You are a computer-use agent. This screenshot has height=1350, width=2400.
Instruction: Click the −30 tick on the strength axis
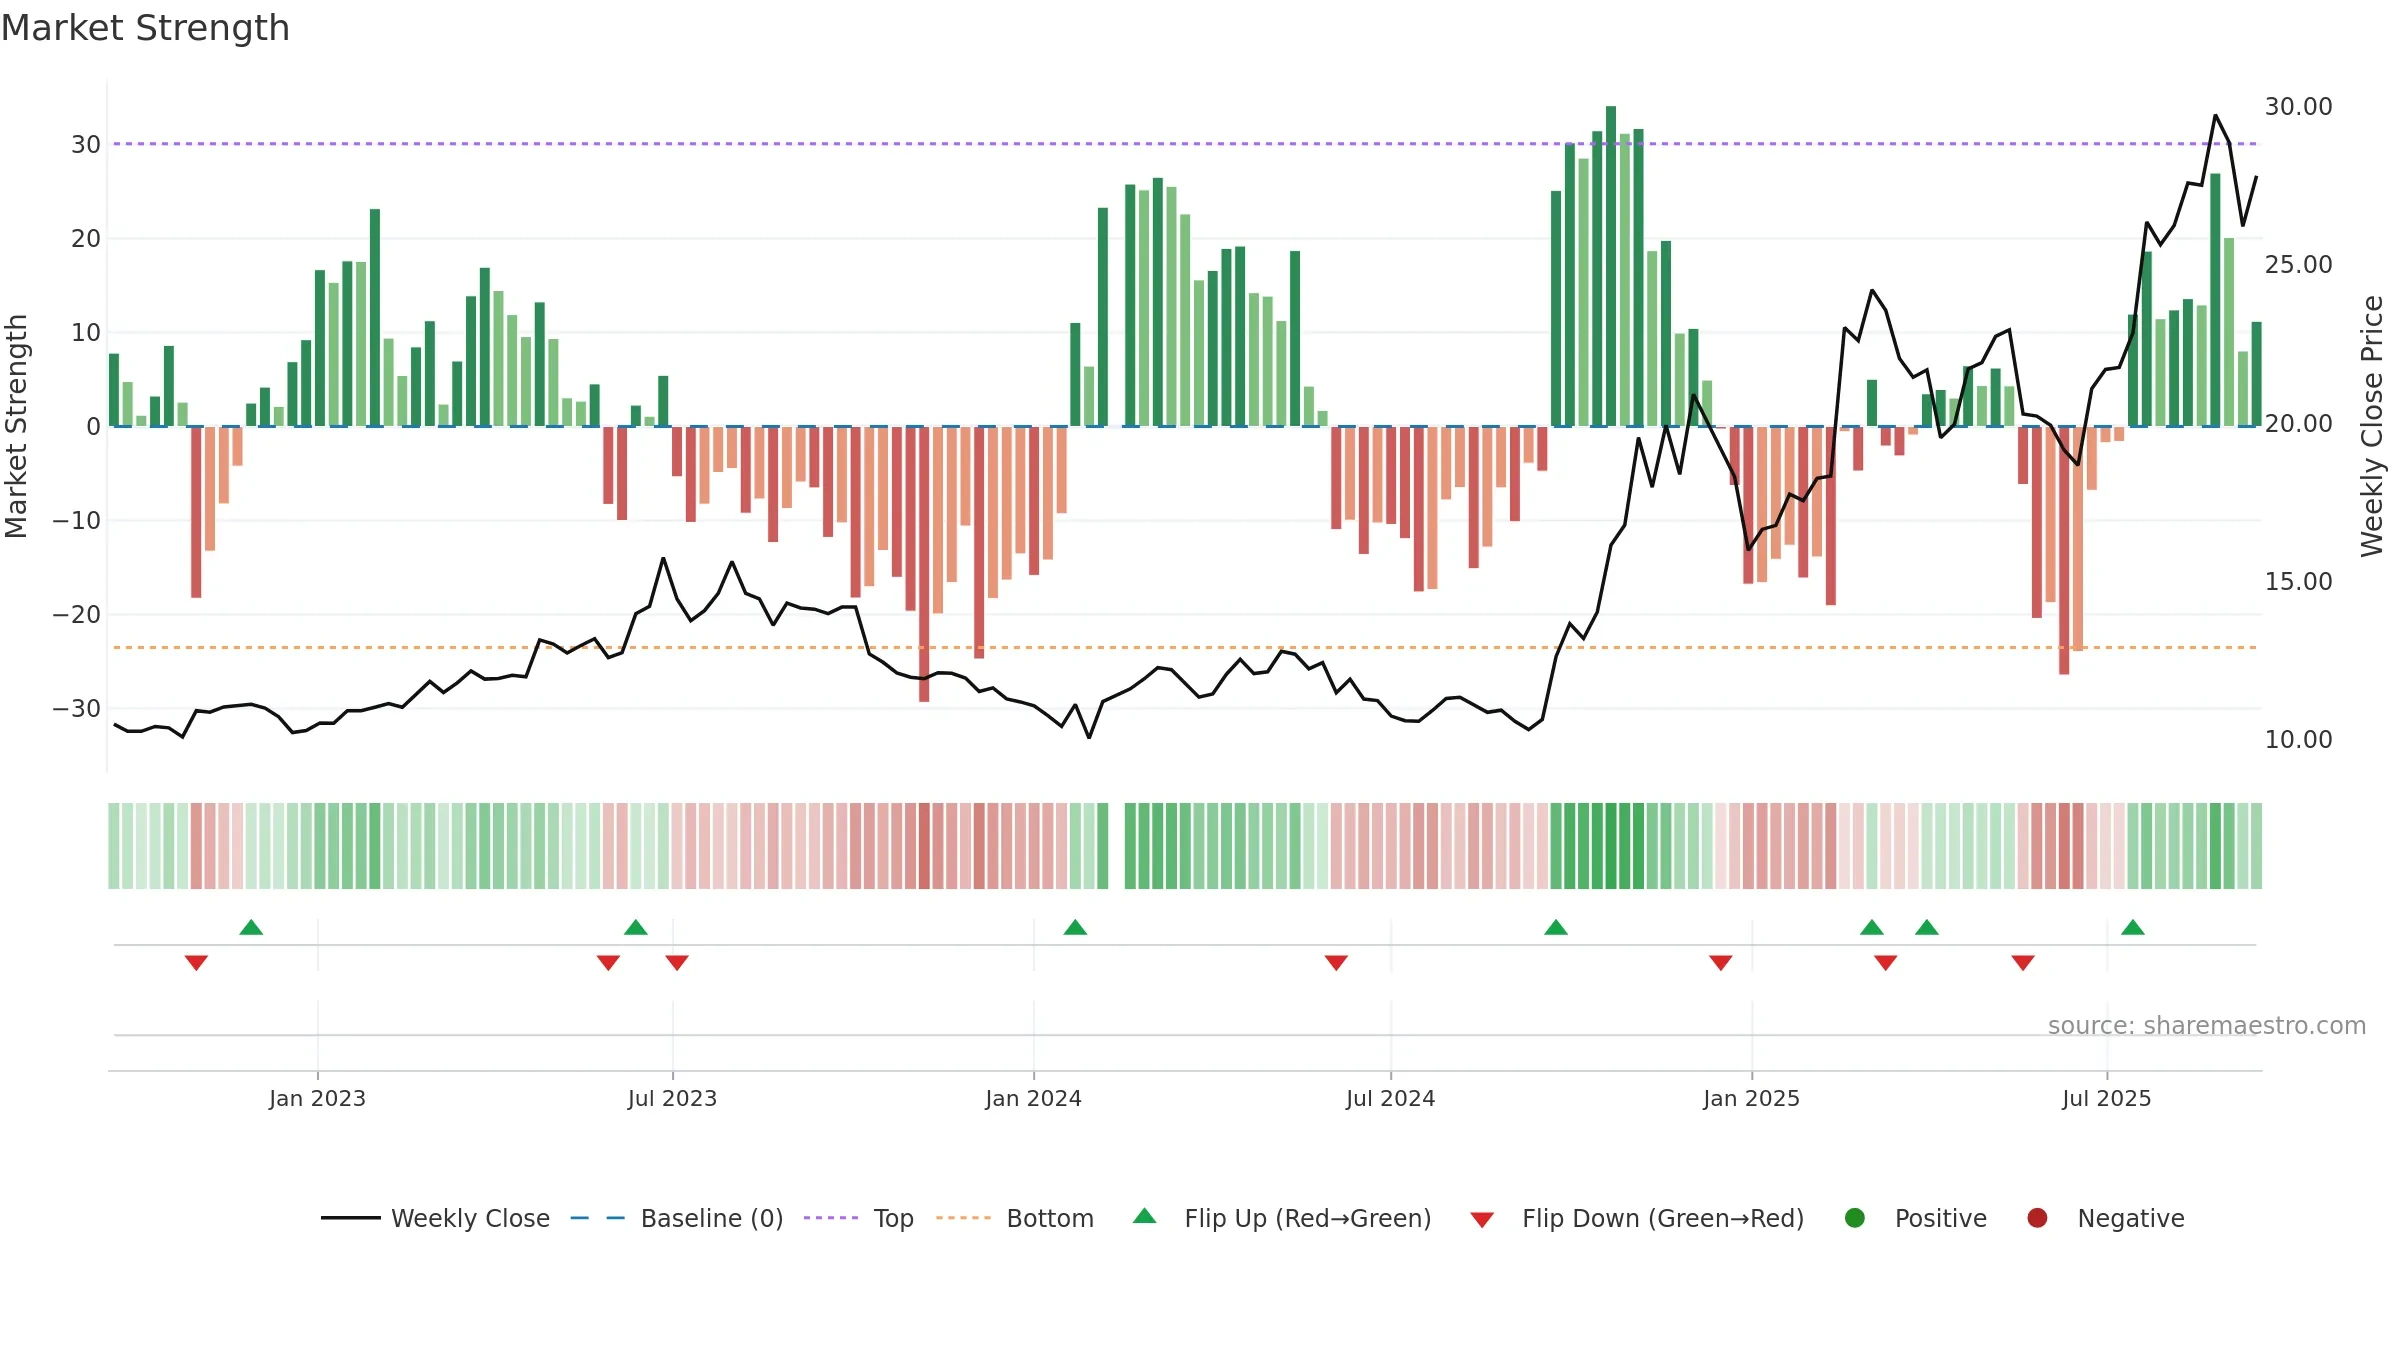tap(77, 708)
